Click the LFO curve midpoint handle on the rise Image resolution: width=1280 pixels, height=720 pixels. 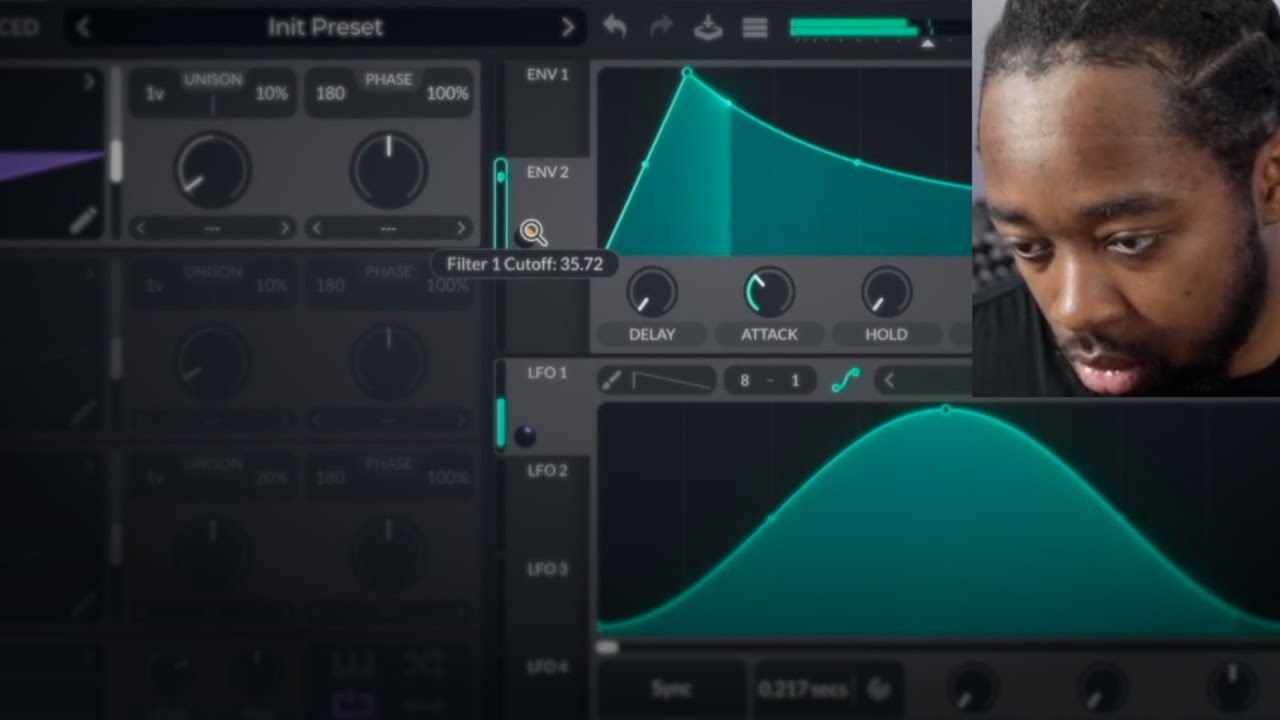(x=770, y=518)
